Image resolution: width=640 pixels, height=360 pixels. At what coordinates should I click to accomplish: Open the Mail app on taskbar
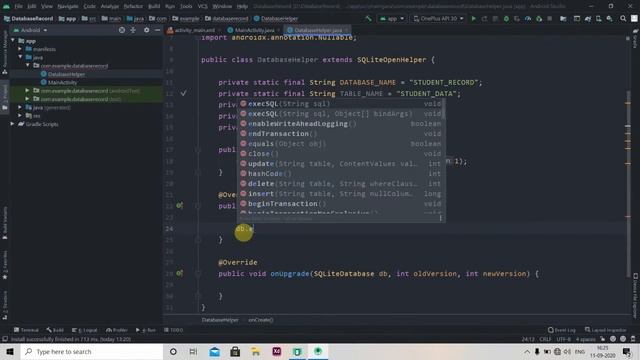pyautogui.click(x=214, y=351)
